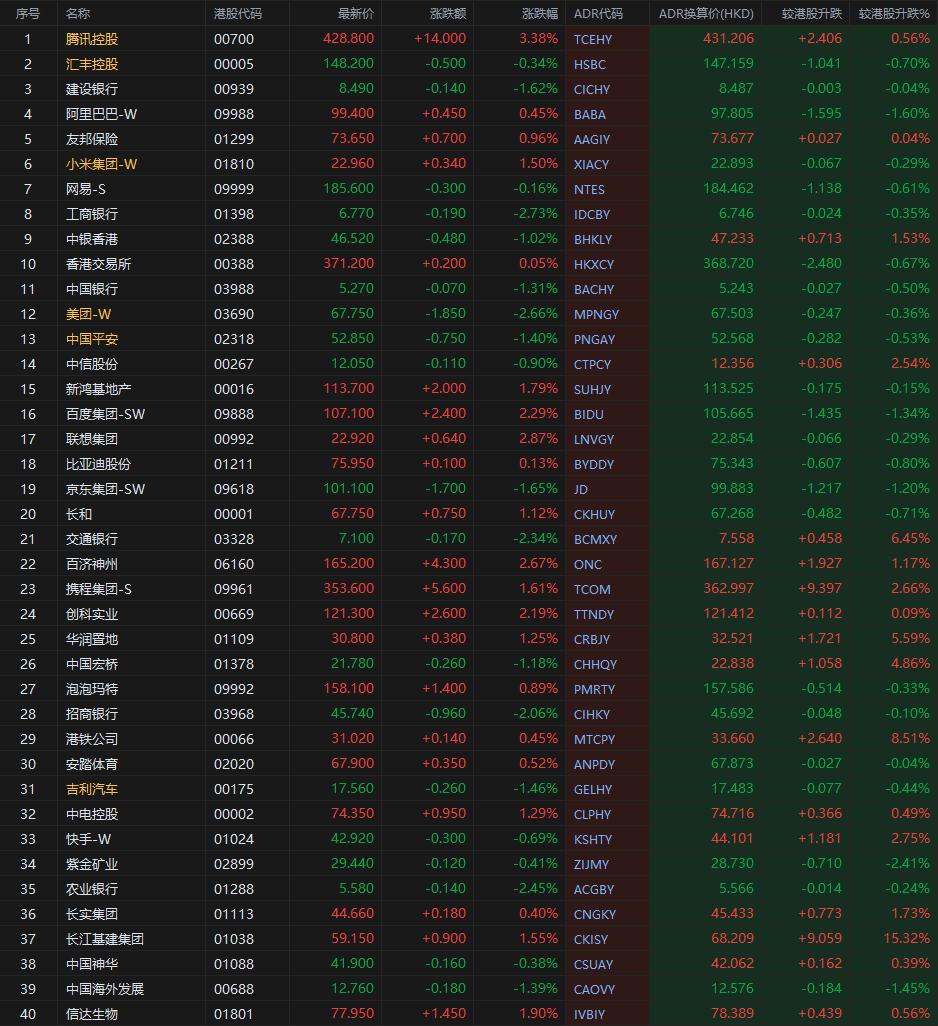Screen dimensions: 938x1026
Task: Click the percent change 3.38%
Action: tap(538, 39)
